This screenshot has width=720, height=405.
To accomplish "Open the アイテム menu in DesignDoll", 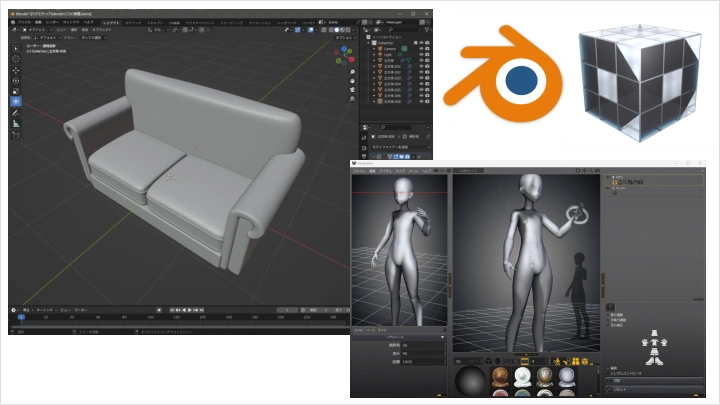I will (385, 171).
